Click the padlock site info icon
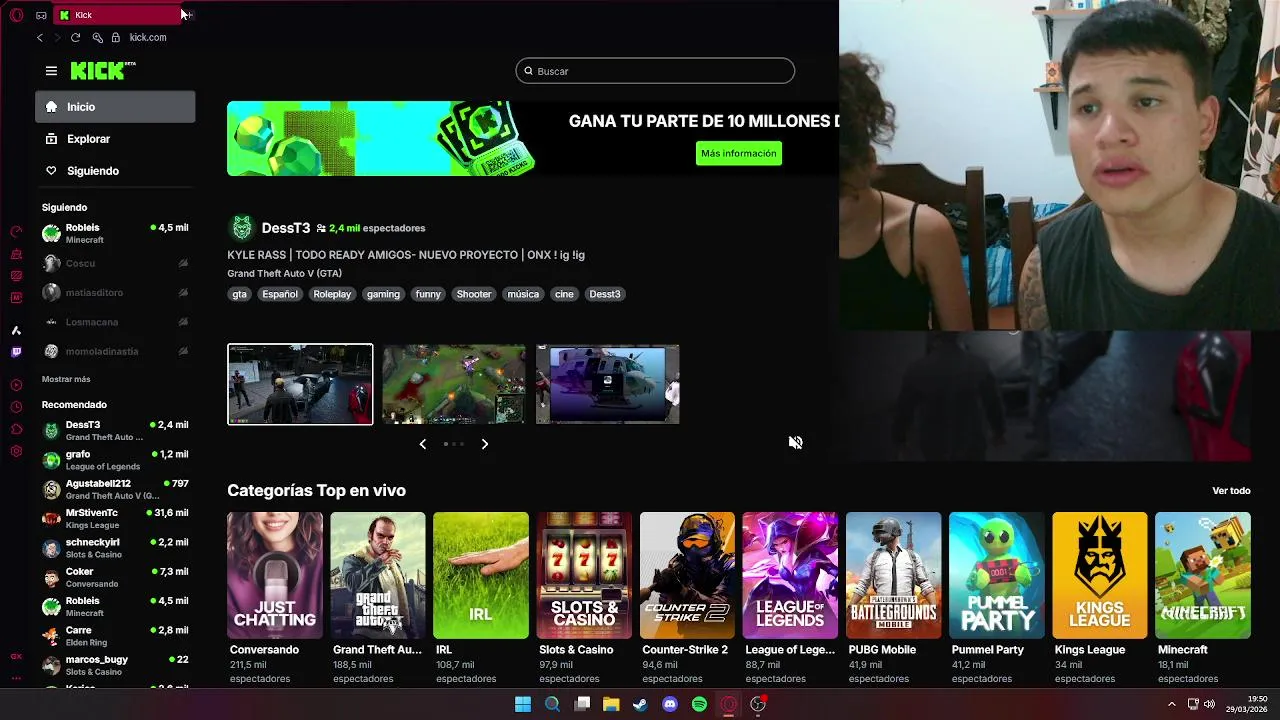Screen dimensions: 1280x720 click(x=116, y=37)
